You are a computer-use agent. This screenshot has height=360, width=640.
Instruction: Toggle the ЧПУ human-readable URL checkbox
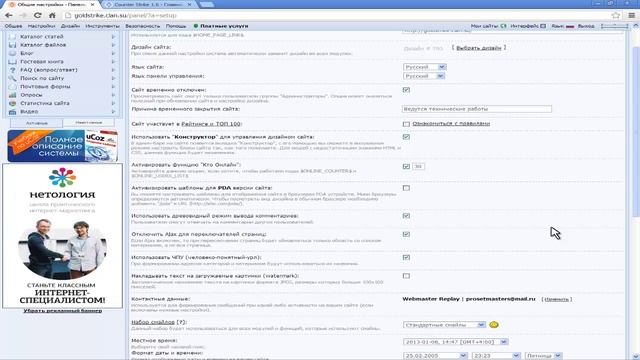point(406,258)
